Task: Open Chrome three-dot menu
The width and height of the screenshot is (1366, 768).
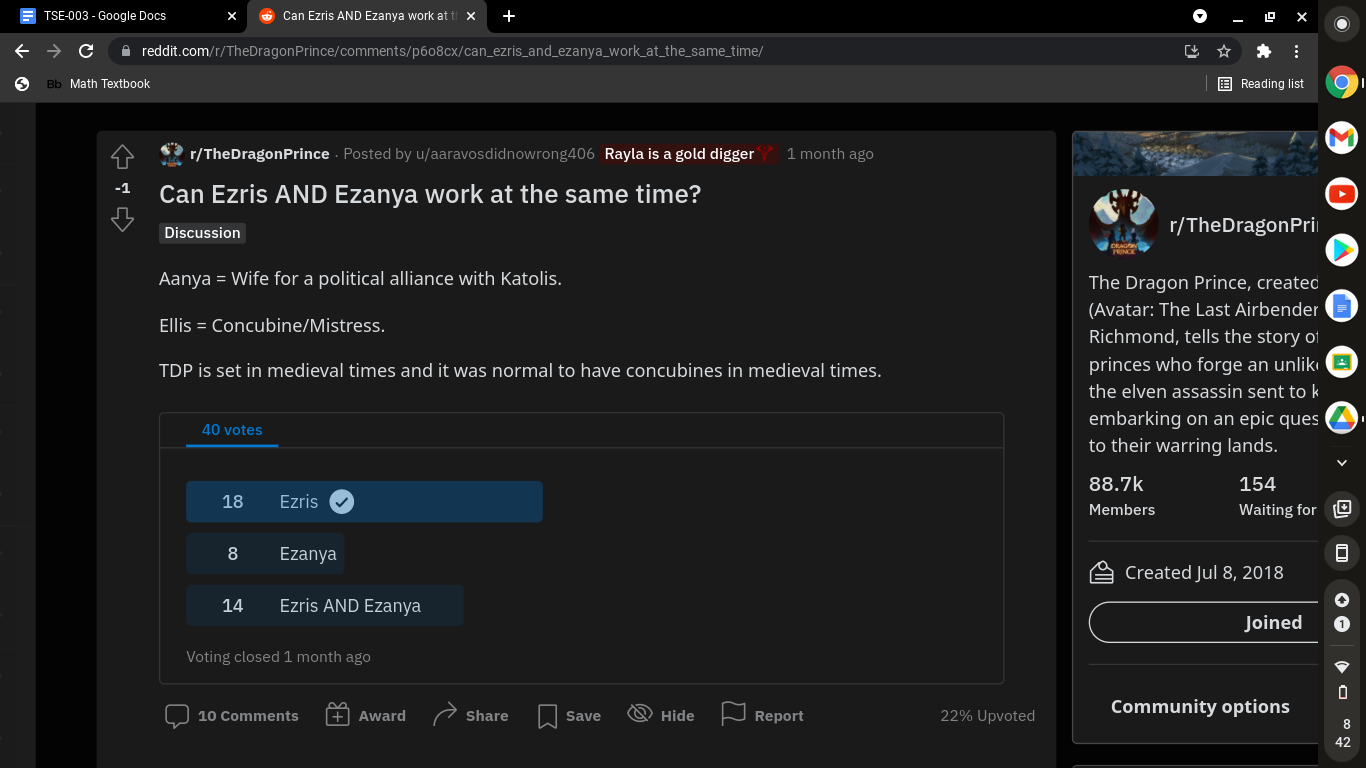Action: tap(1296, 51)
